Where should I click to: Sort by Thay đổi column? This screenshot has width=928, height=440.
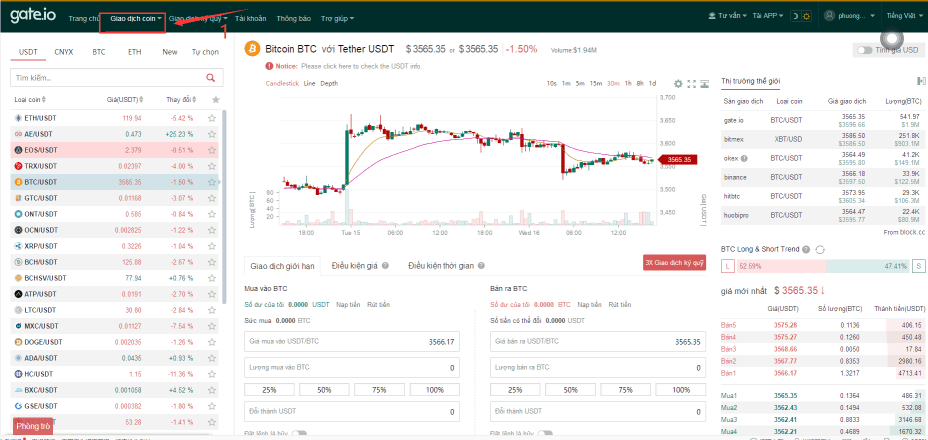181,99
